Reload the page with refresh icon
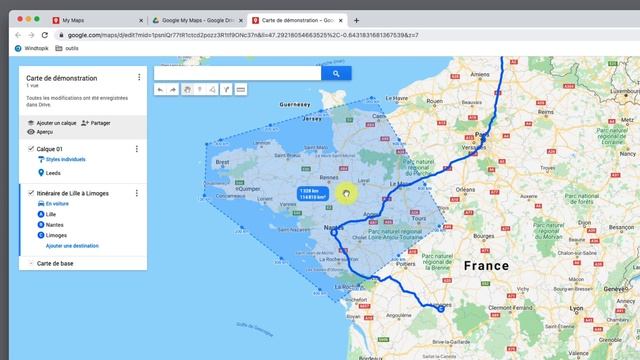 click(x=45, y=35)
